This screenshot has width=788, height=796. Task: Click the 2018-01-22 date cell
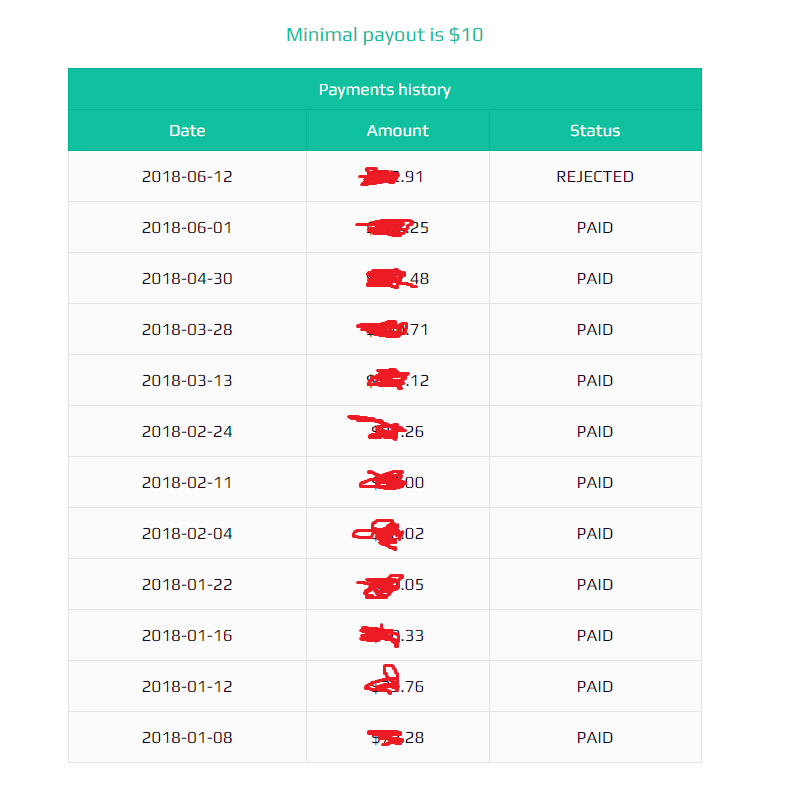click(187, 584)
